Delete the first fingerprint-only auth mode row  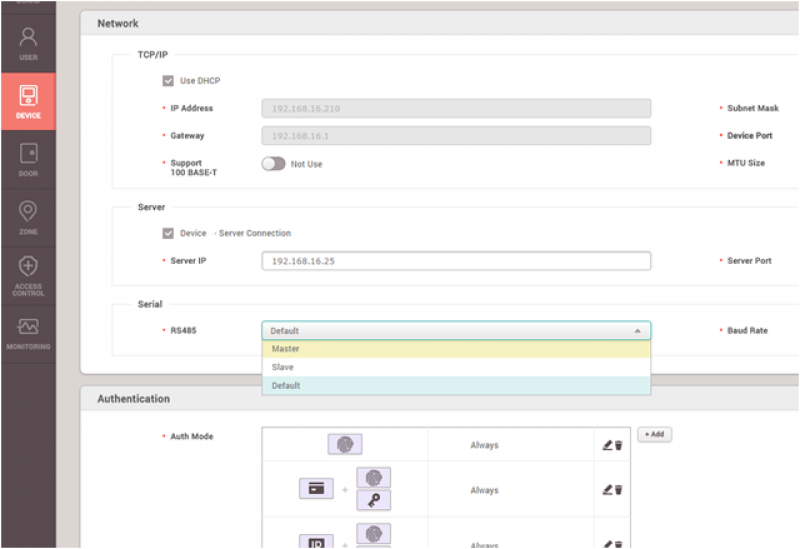point(618,445)
